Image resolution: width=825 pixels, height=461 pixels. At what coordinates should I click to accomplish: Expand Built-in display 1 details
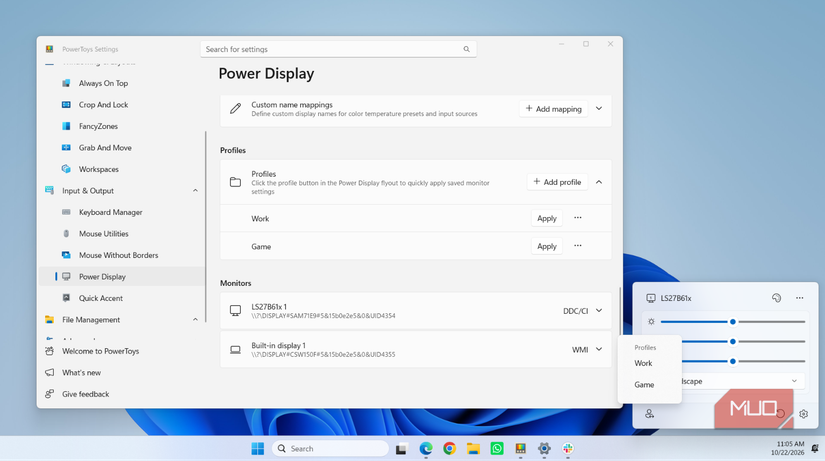coord(599,349)
